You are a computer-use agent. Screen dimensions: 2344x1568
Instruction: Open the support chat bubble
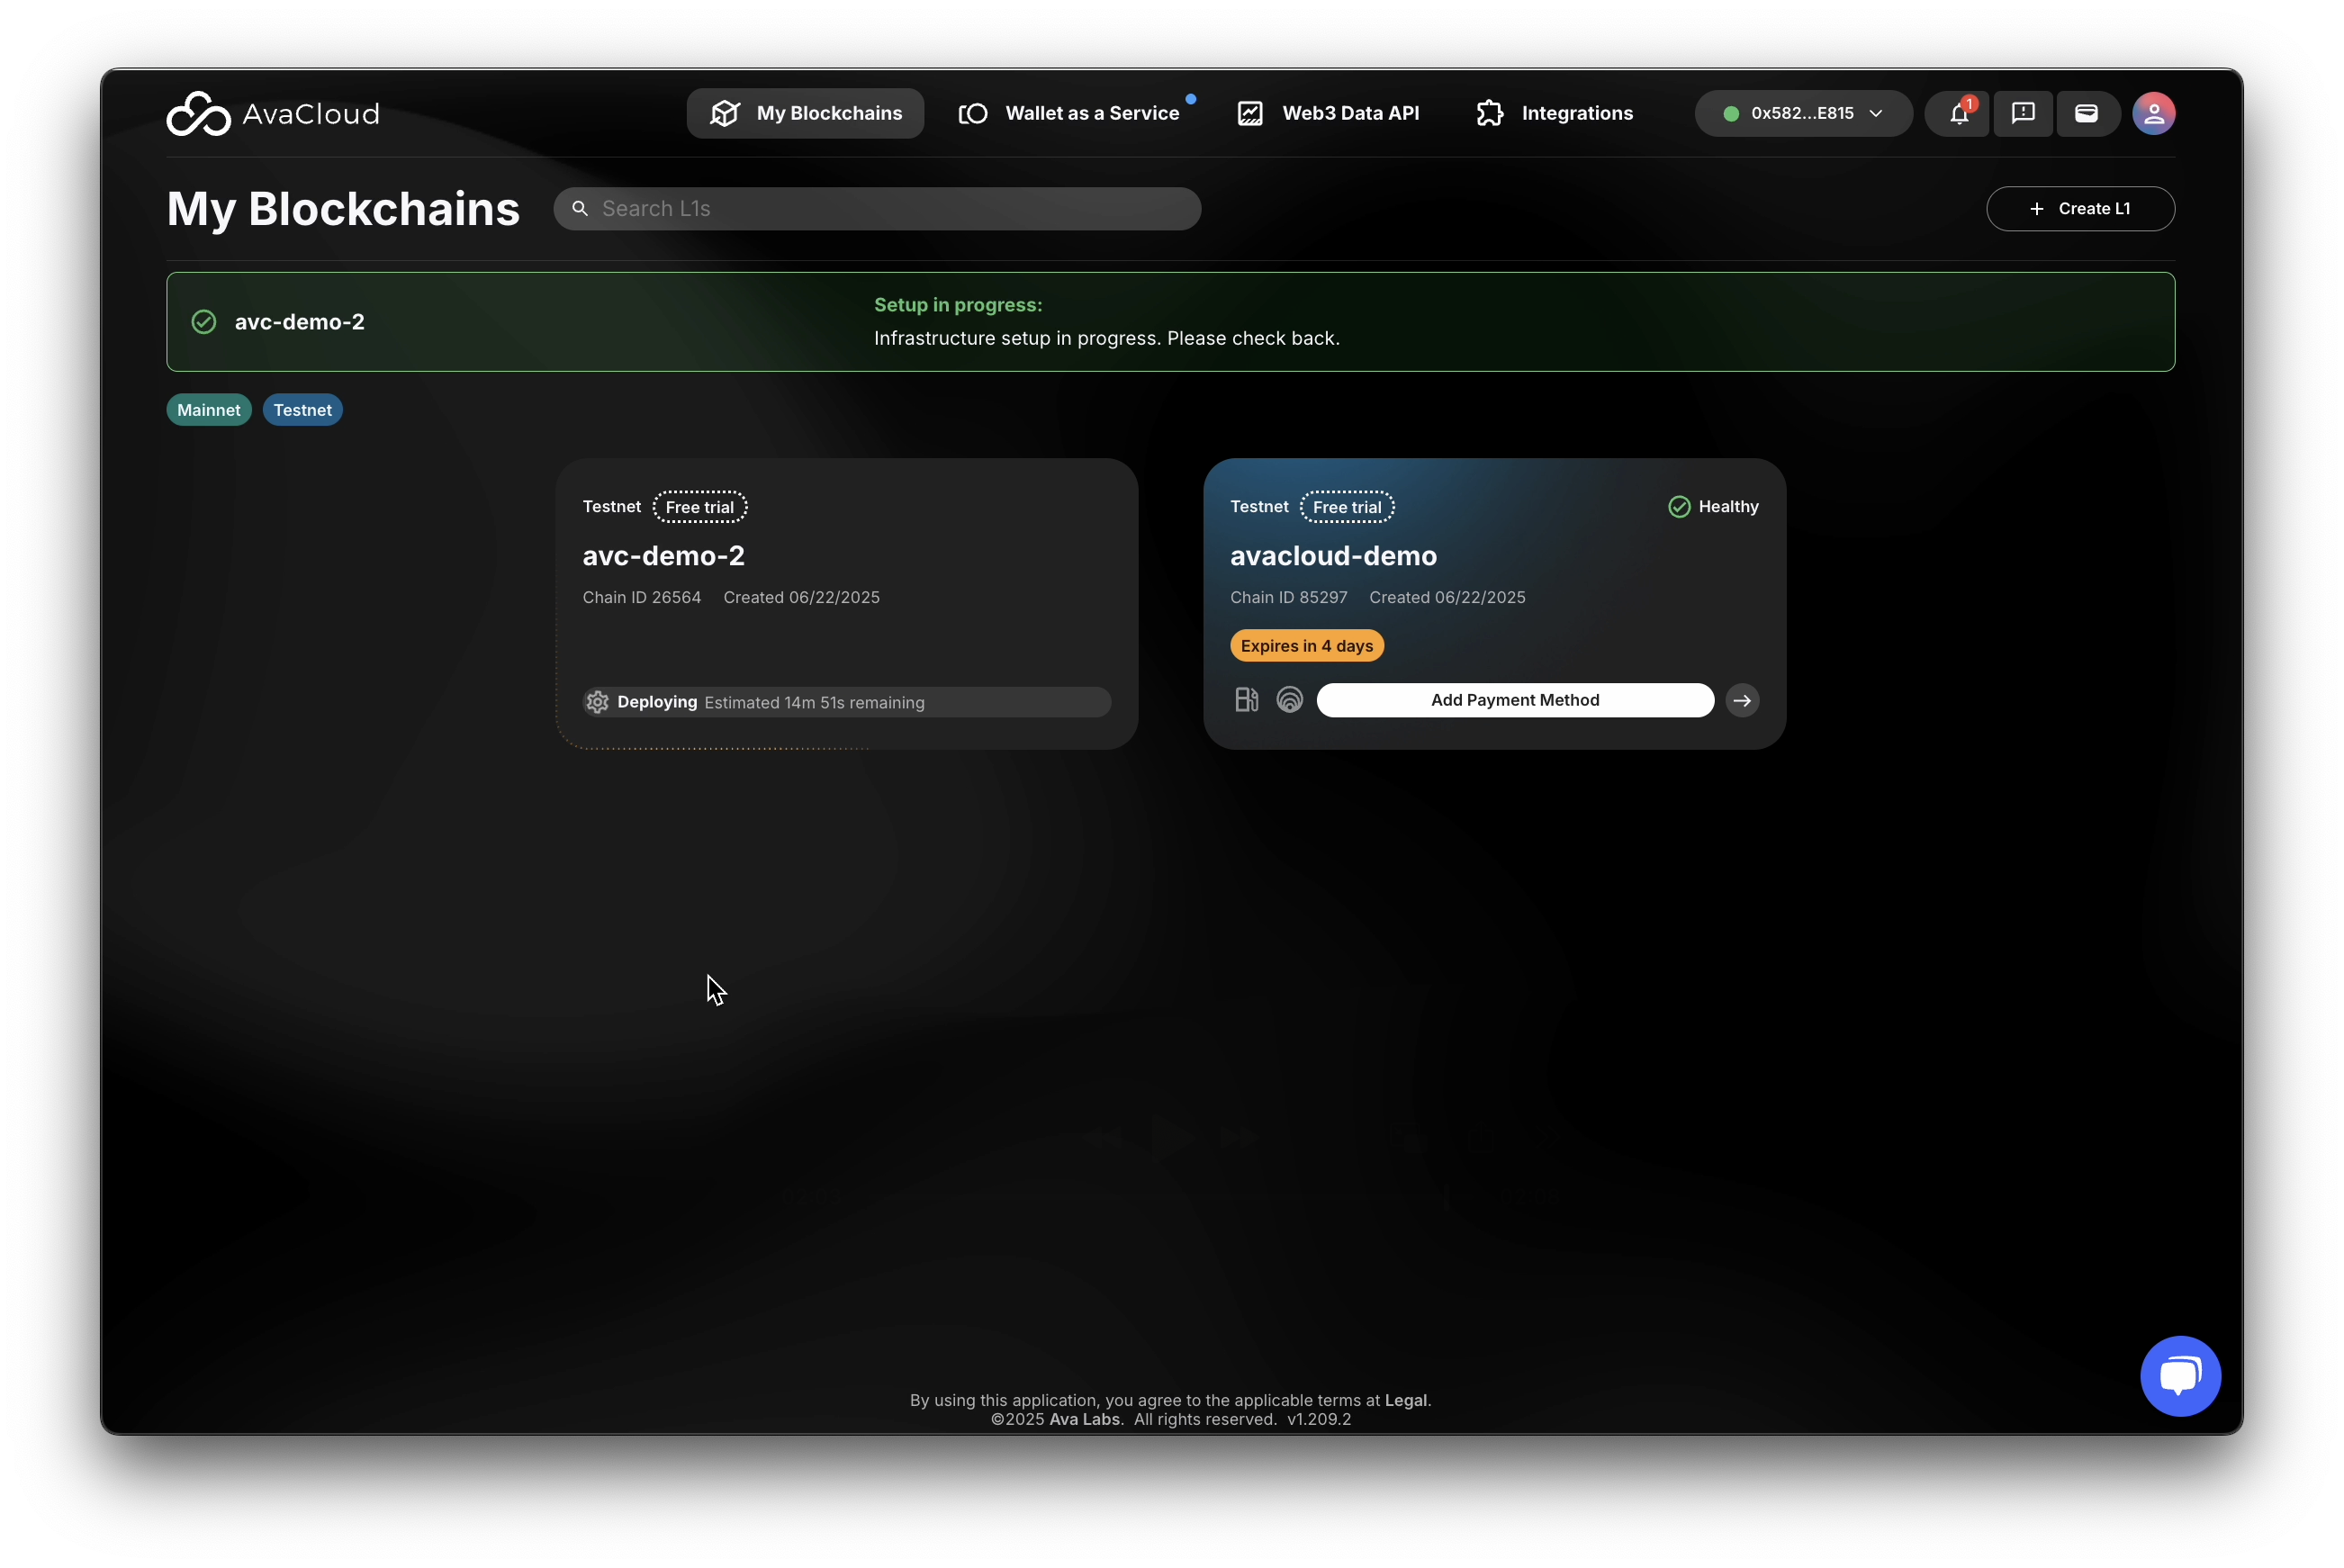point(2180,1376)
